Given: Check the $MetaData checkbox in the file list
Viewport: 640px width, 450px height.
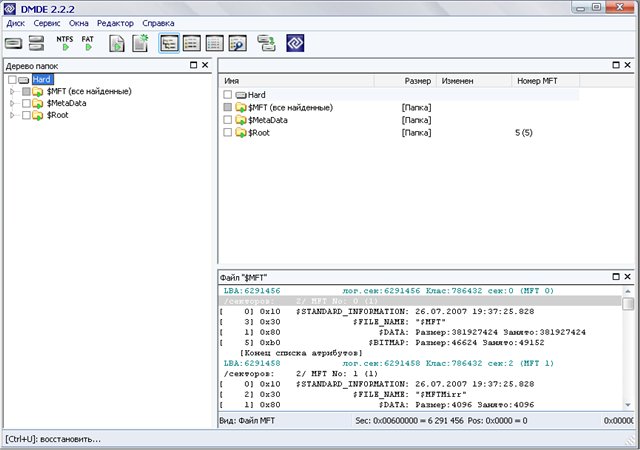Looking at the screenshot, I should pos(228,120).
